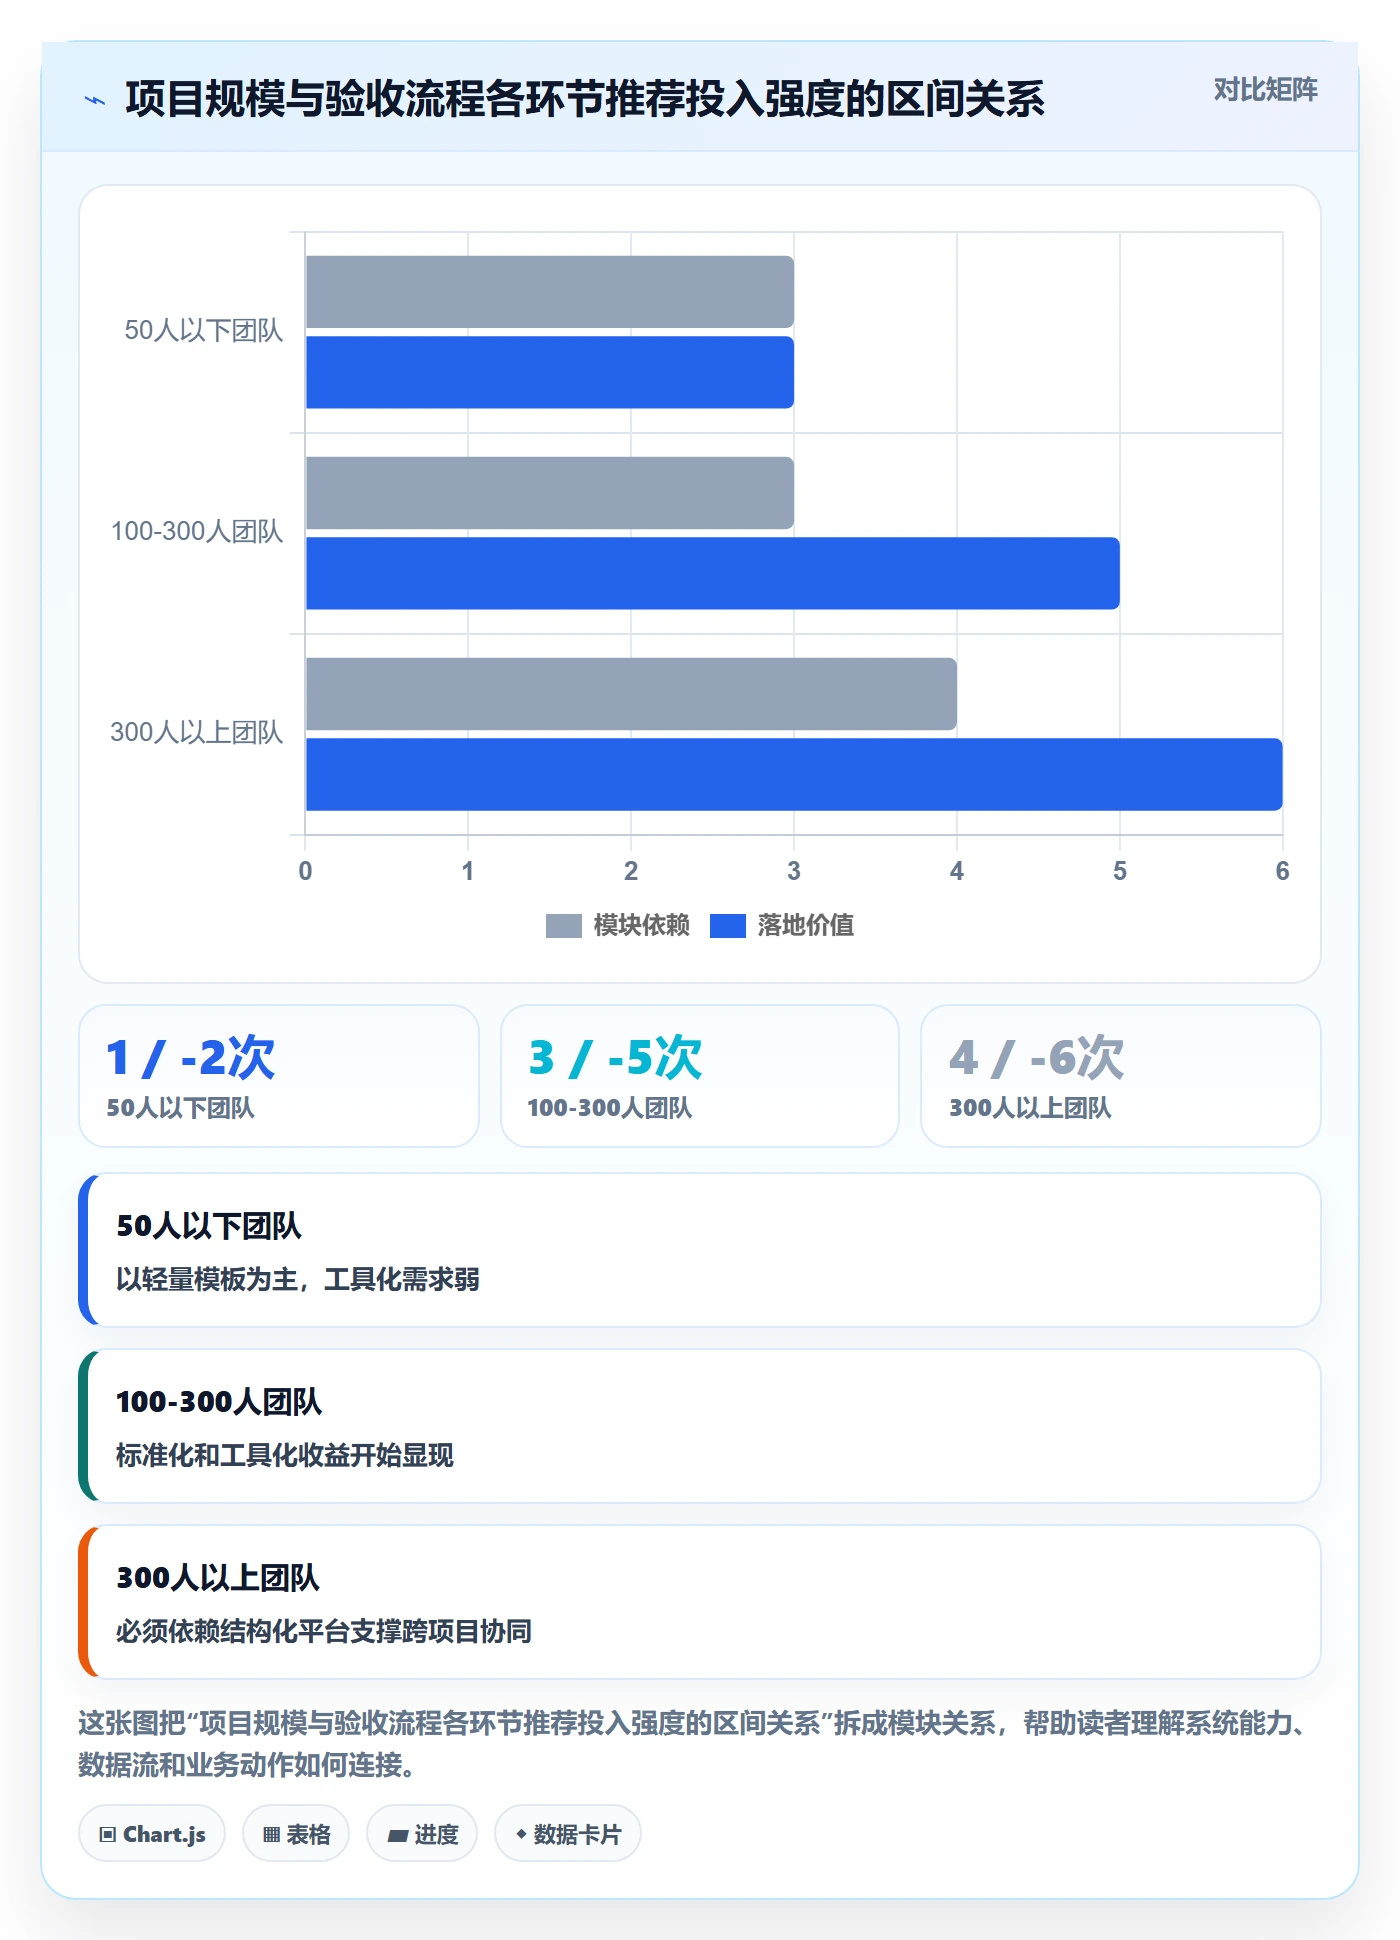
Task: Click the 对比矩阵 label in the header
Action: point(1265,90)
